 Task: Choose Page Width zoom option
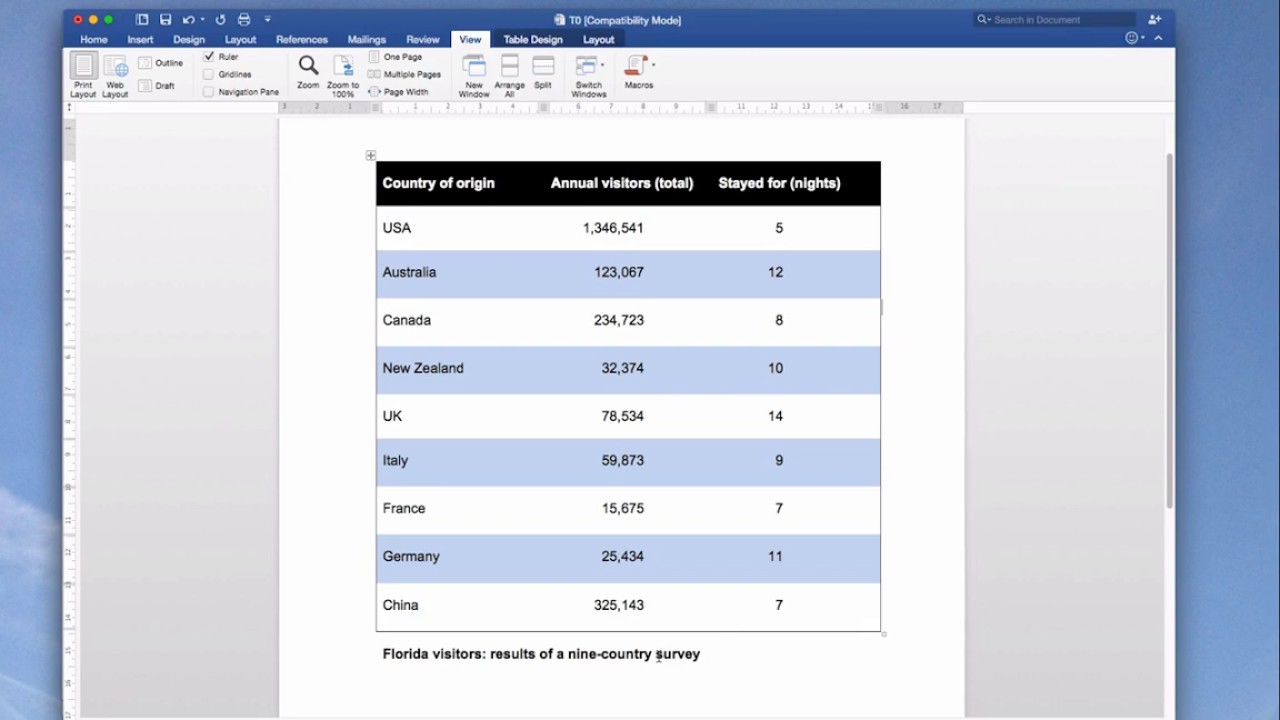(x=399, y=92)
